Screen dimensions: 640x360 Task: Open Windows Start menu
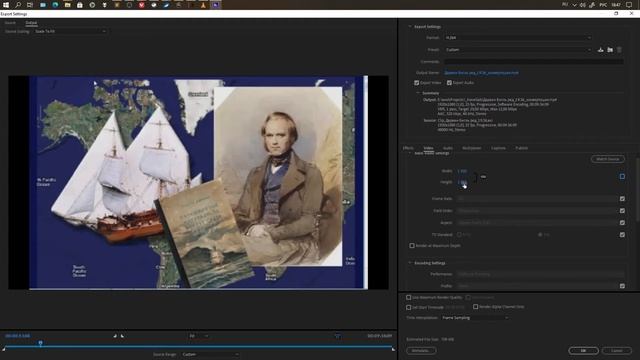click(x=6, y=5)
